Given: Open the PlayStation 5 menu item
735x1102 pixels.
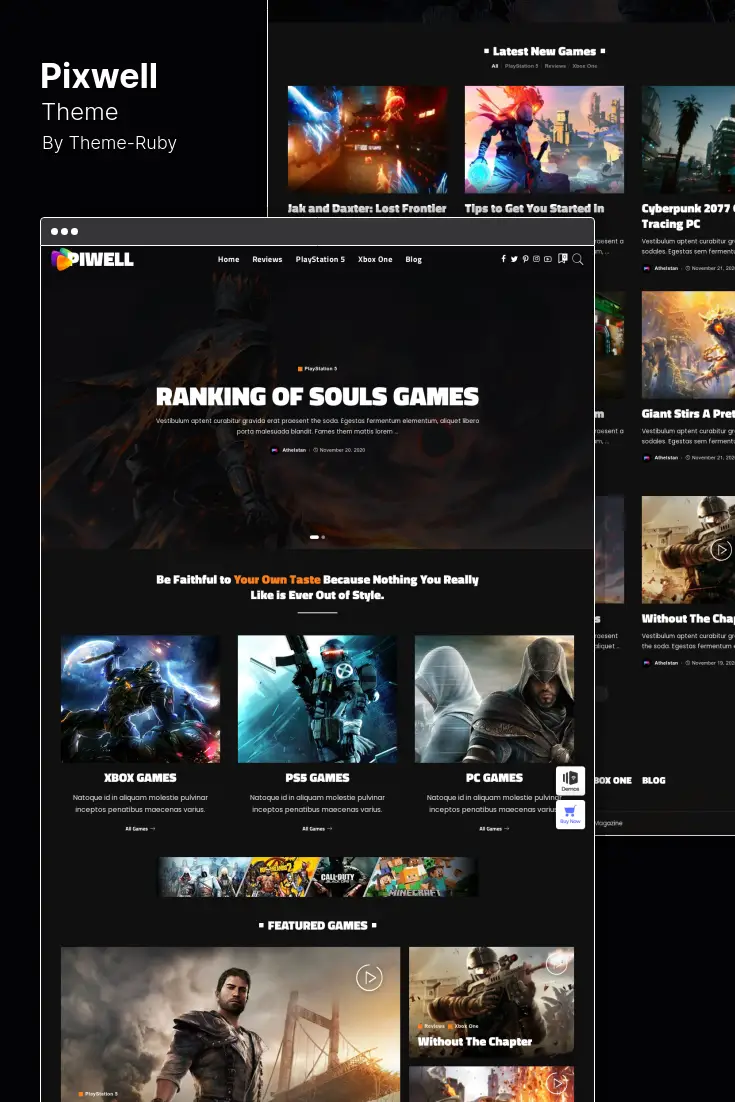Looking at the screenshot, I should (x=320, y=259).
